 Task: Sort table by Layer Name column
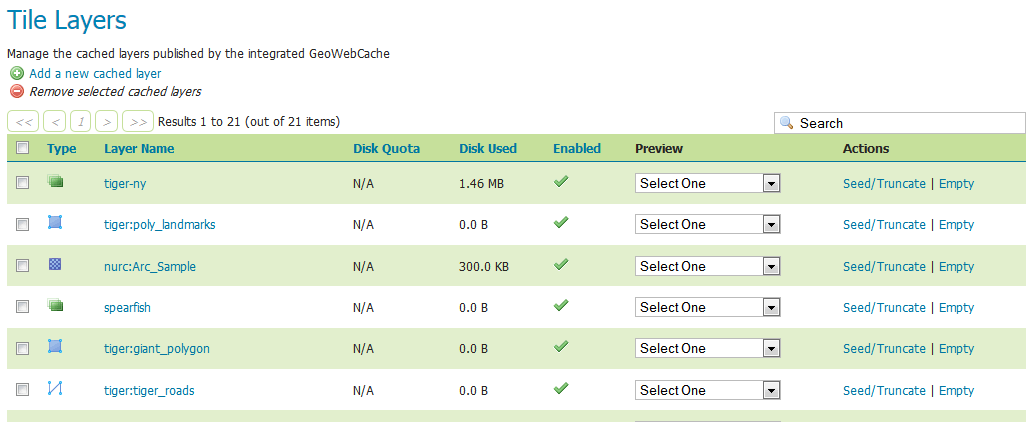[139, 148]
